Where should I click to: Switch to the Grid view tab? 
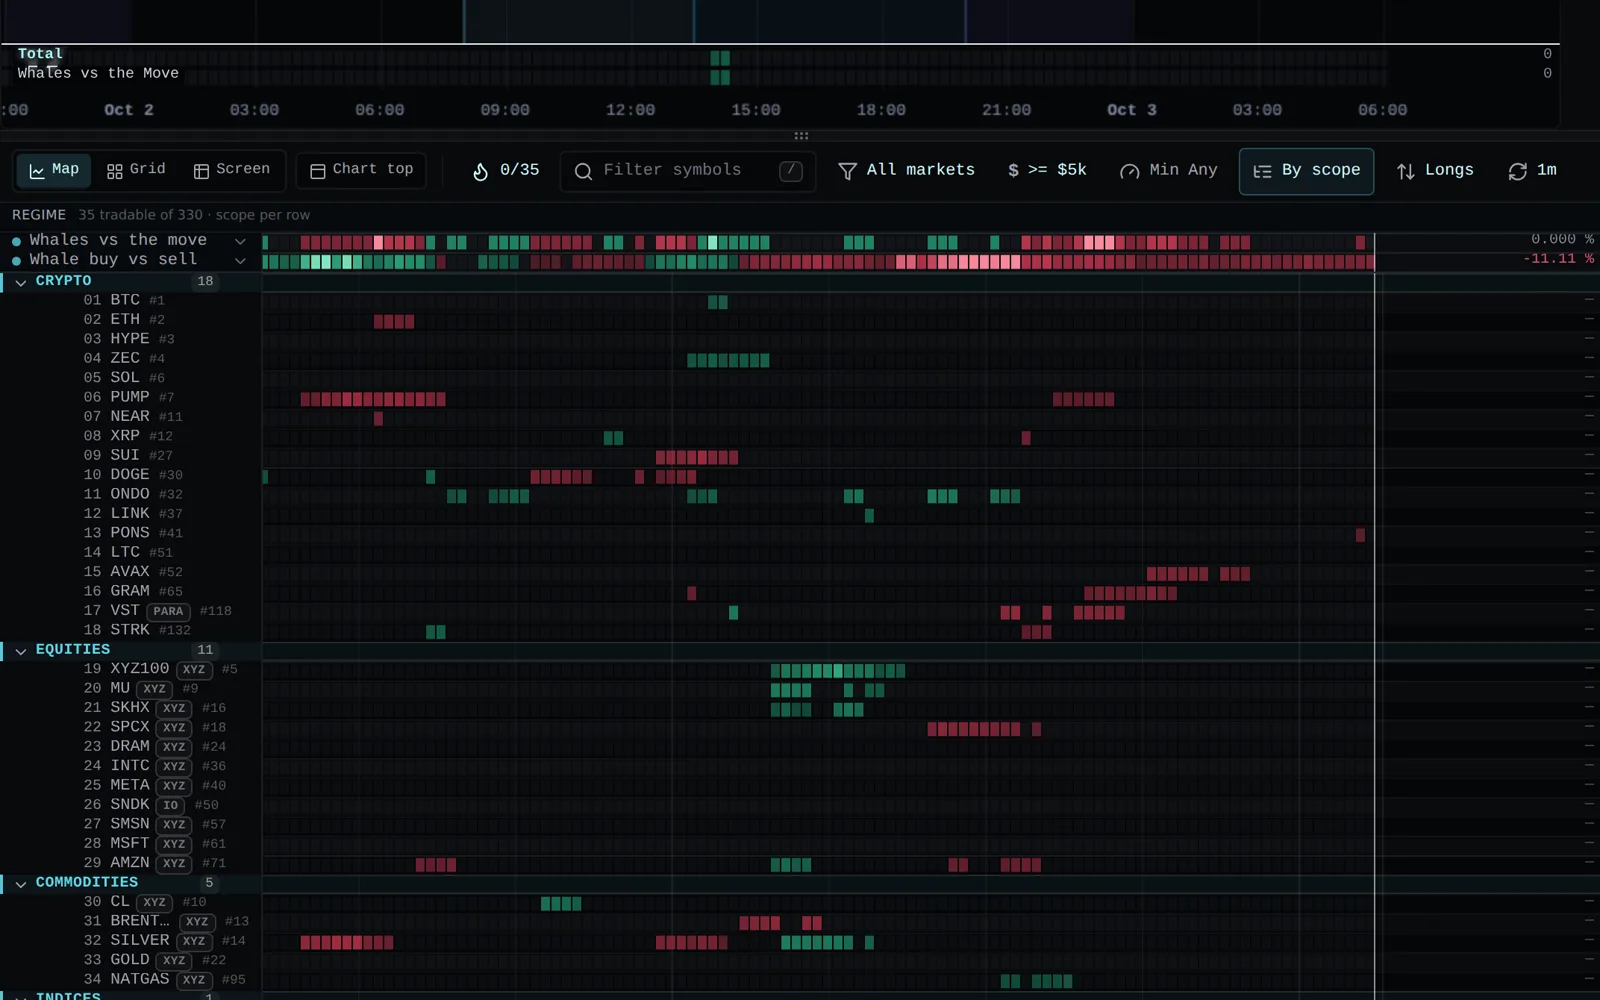click(x=136, y=170)
